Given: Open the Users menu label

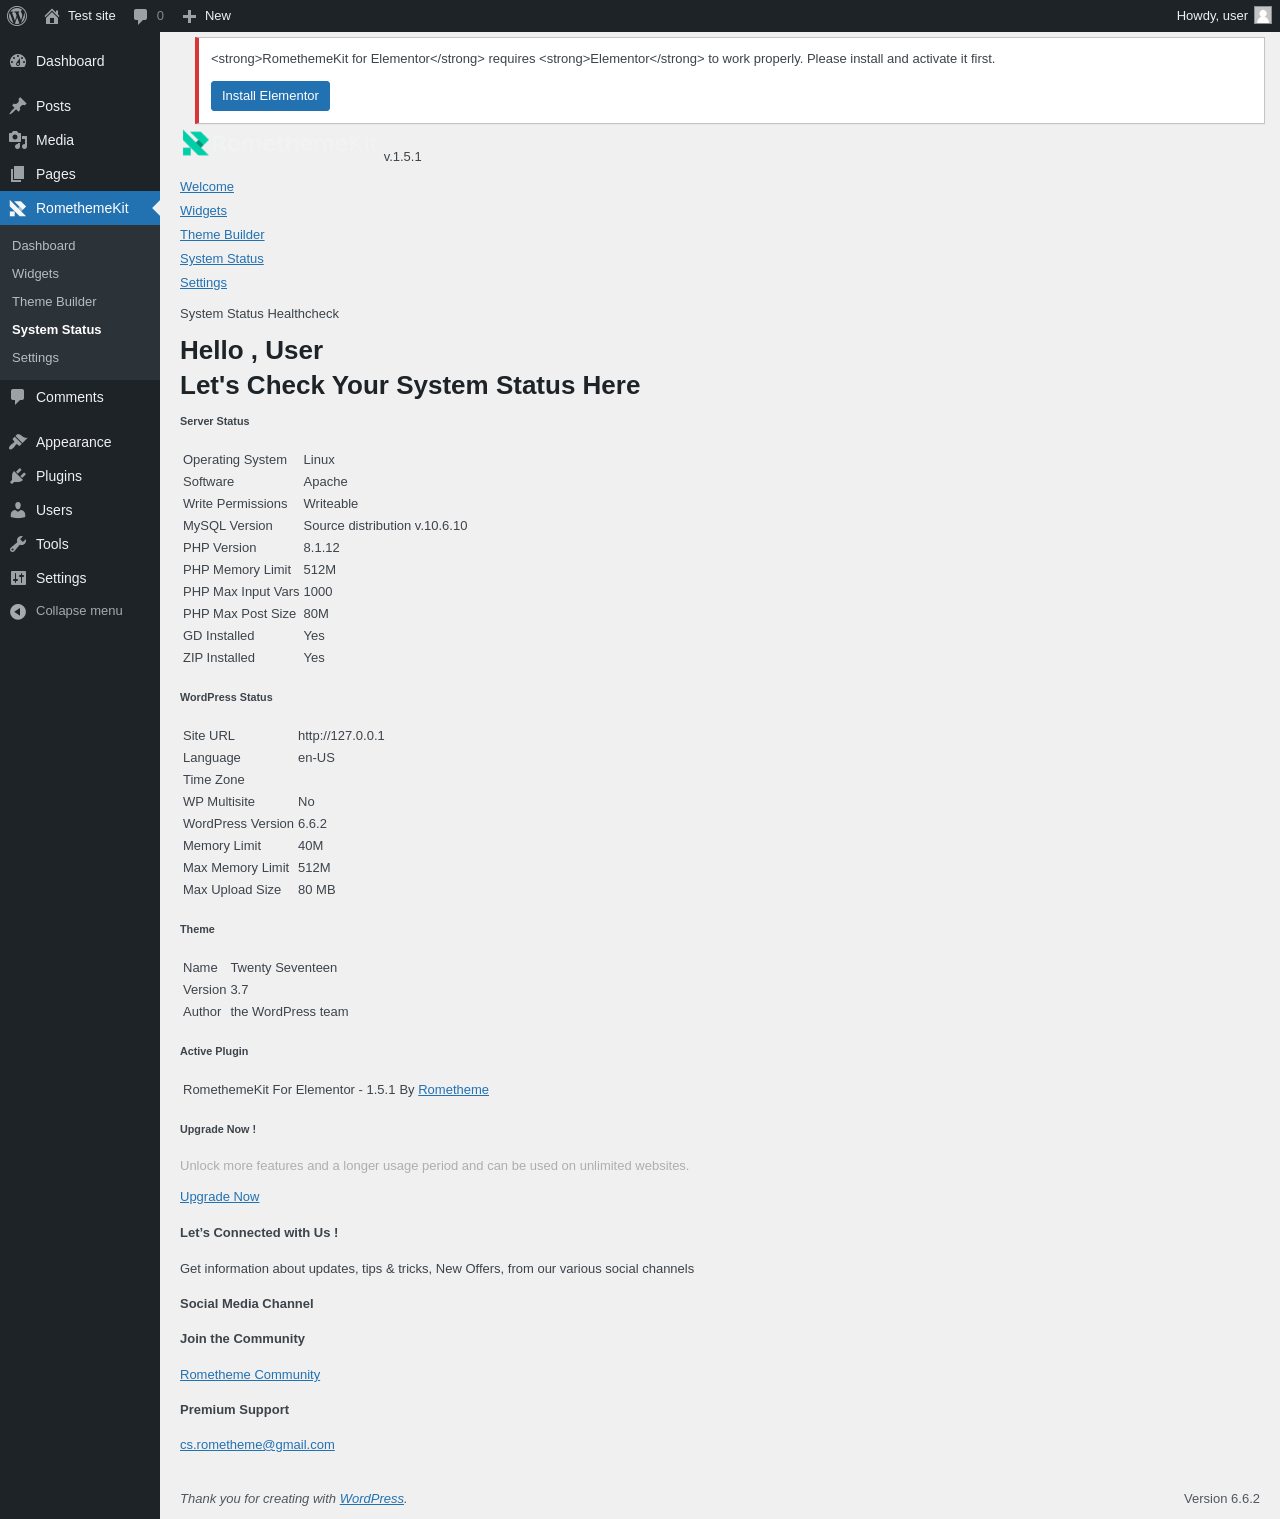Looking at the screenshot, I should point(54,510).
